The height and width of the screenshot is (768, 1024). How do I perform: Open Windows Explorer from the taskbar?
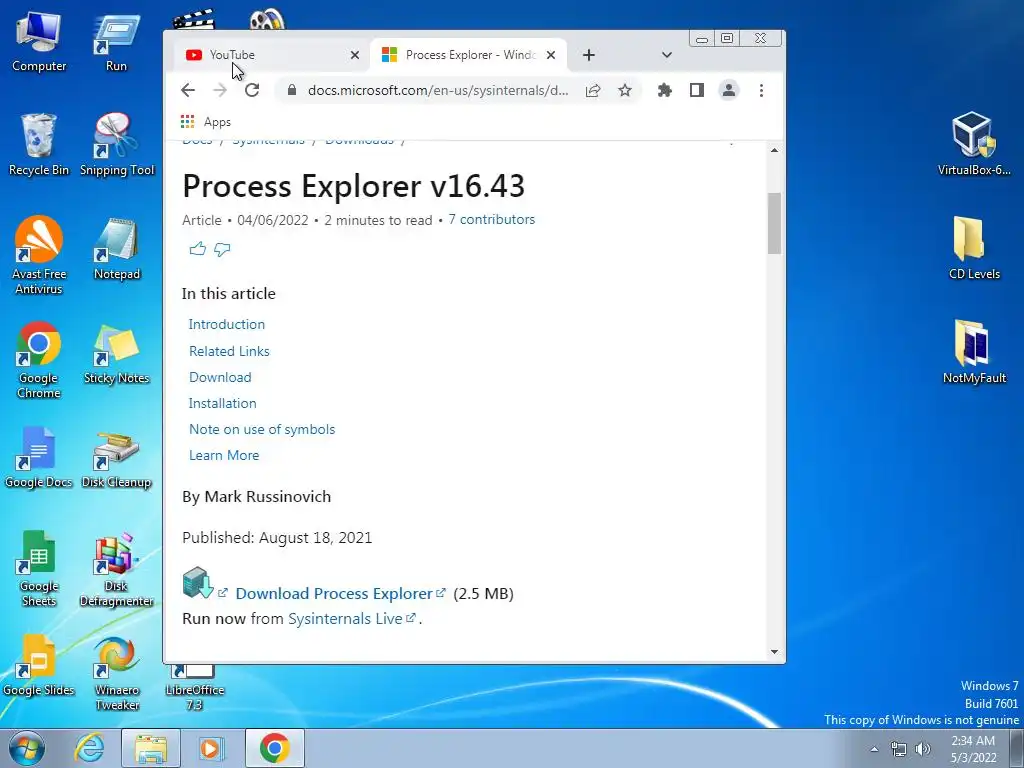150,748
